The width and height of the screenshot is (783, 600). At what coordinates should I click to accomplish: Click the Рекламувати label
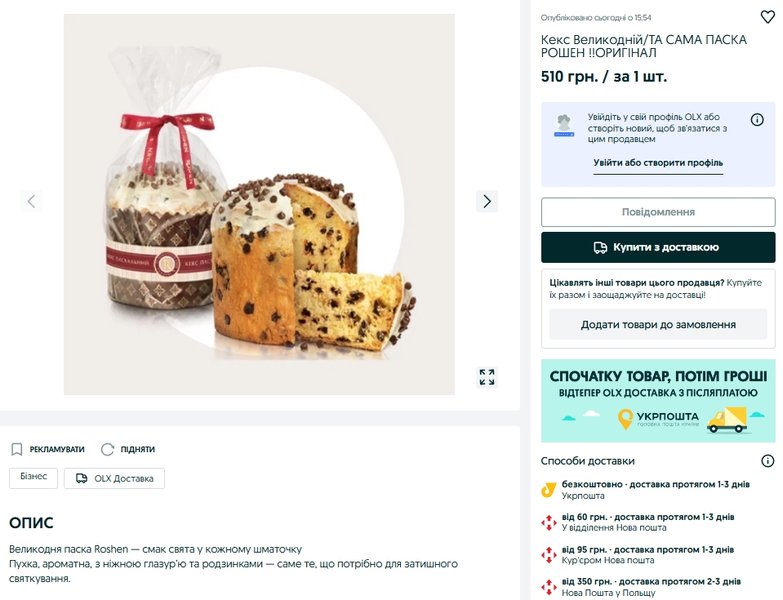(57, 449)
